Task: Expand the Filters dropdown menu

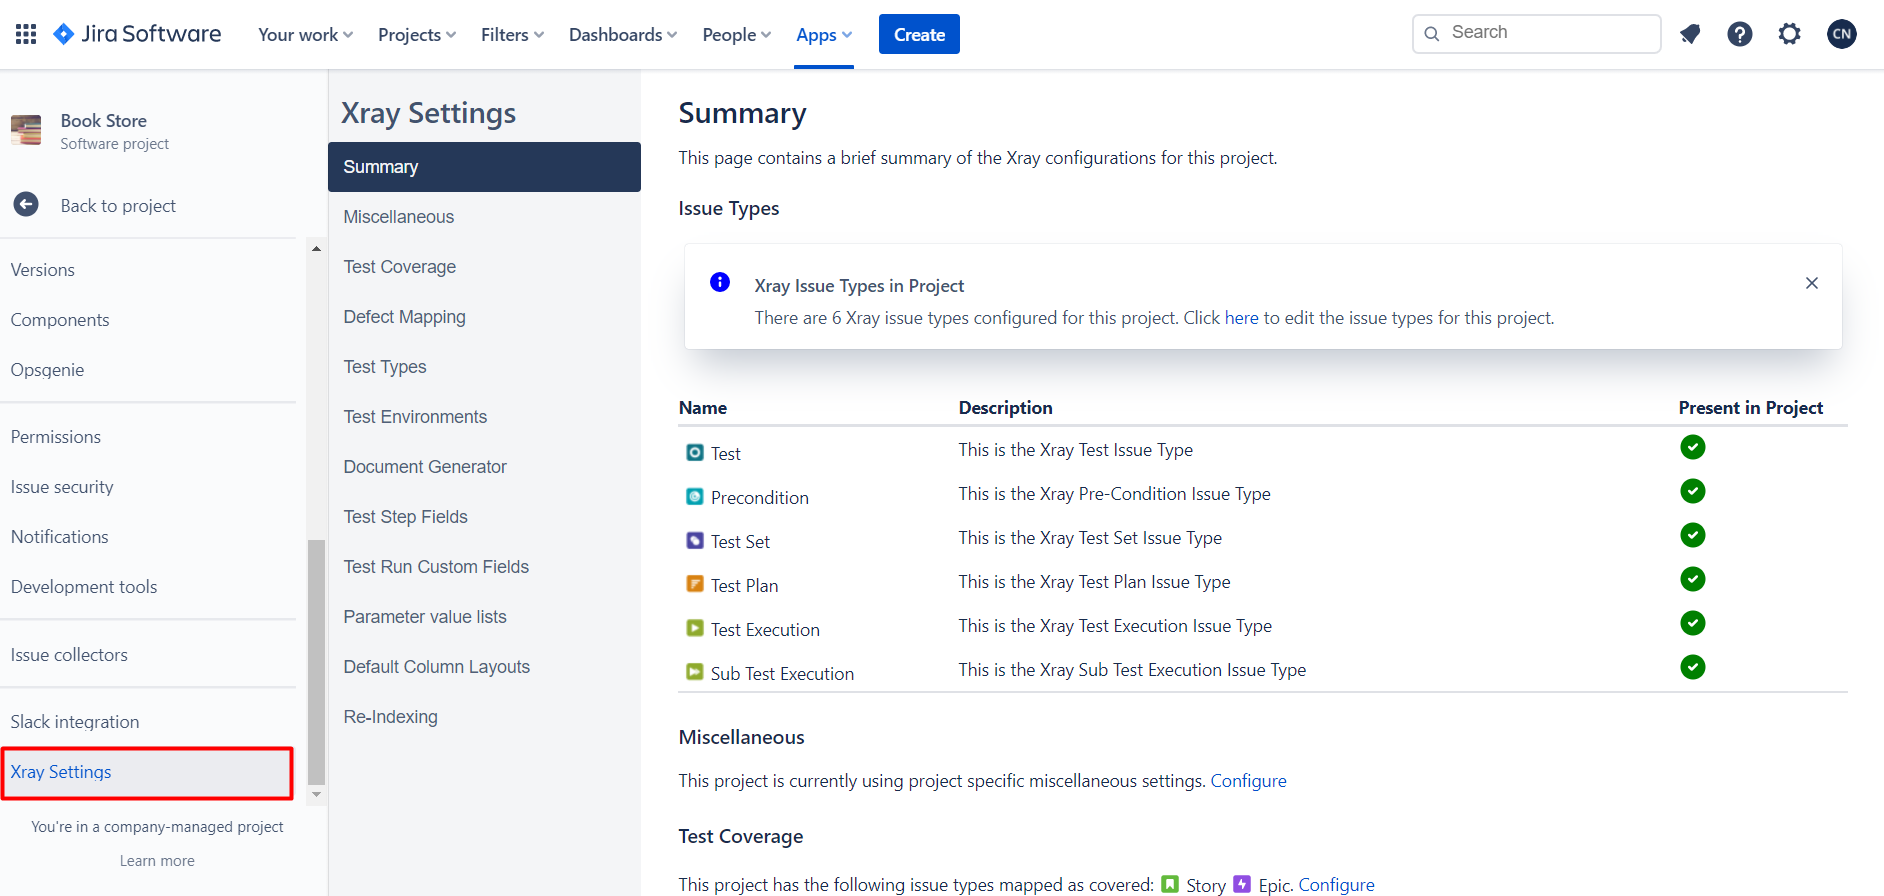Action: (x=512, y=34)
